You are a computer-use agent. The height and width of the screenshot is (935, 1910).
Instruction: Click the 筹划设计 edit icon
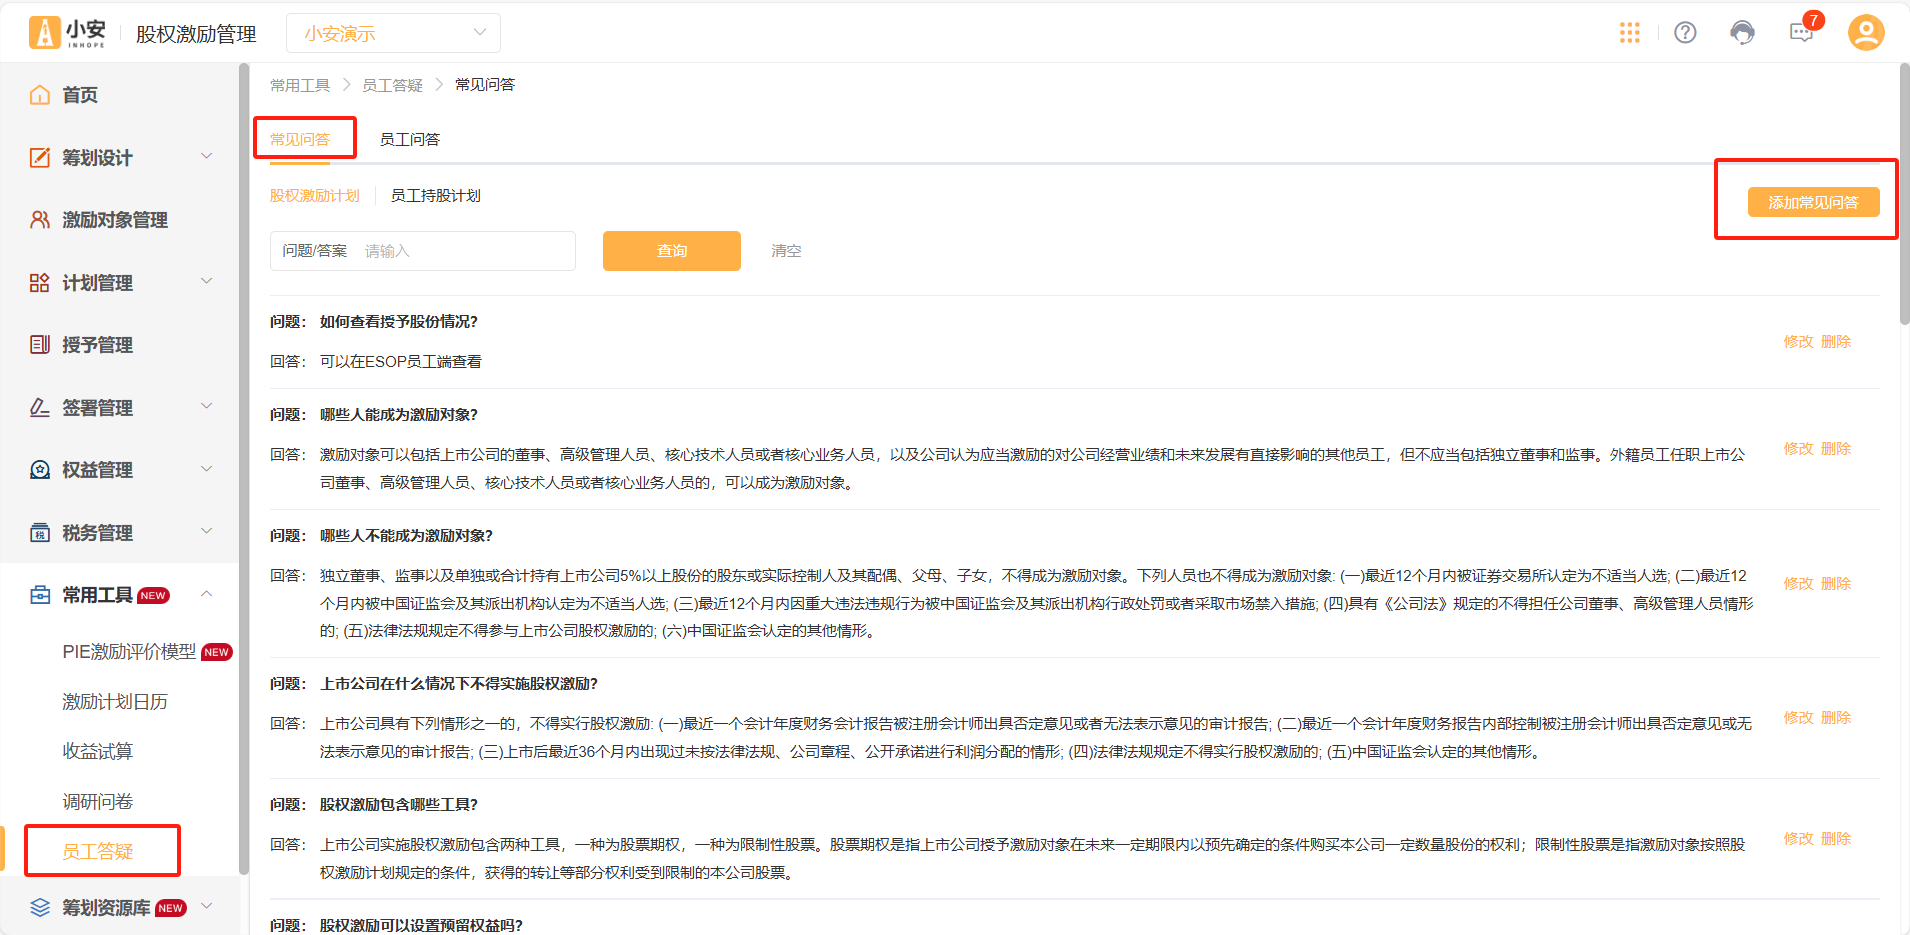coord(40,157)
